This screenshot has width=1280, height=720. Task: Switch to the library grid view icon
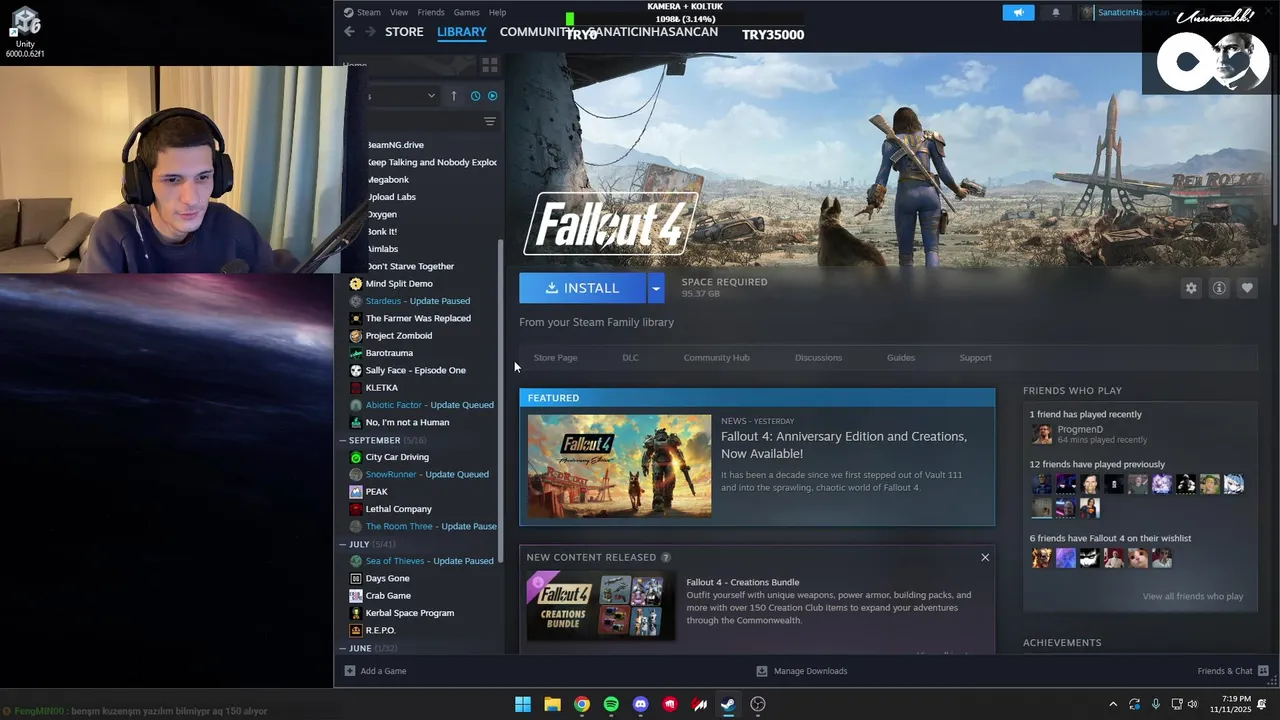(489, 65)
